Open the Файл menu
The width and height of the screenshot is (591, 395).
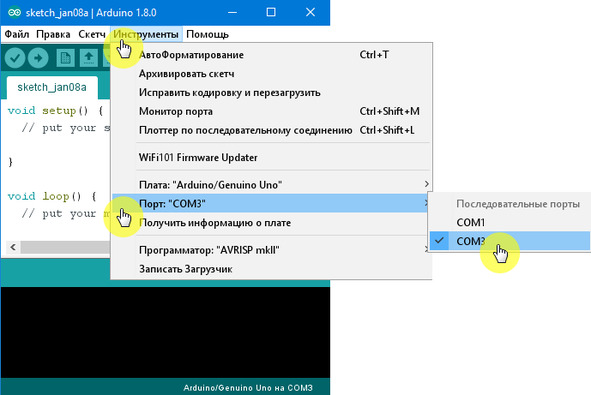(17, 34)
